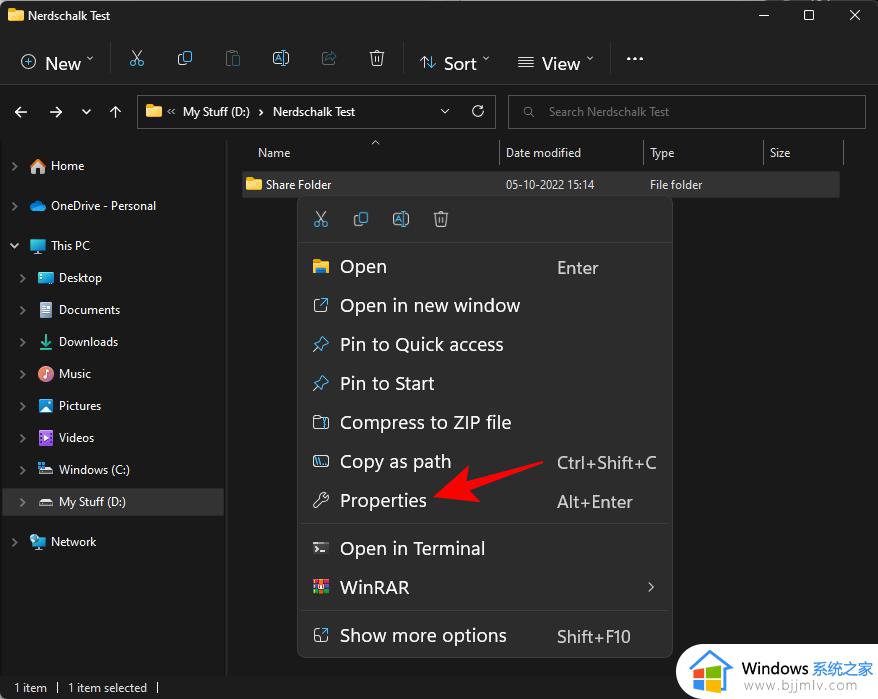Click the search magnifier icon
Image resolution: width=878 pixels, height=699 pixels.
point(528,112)
